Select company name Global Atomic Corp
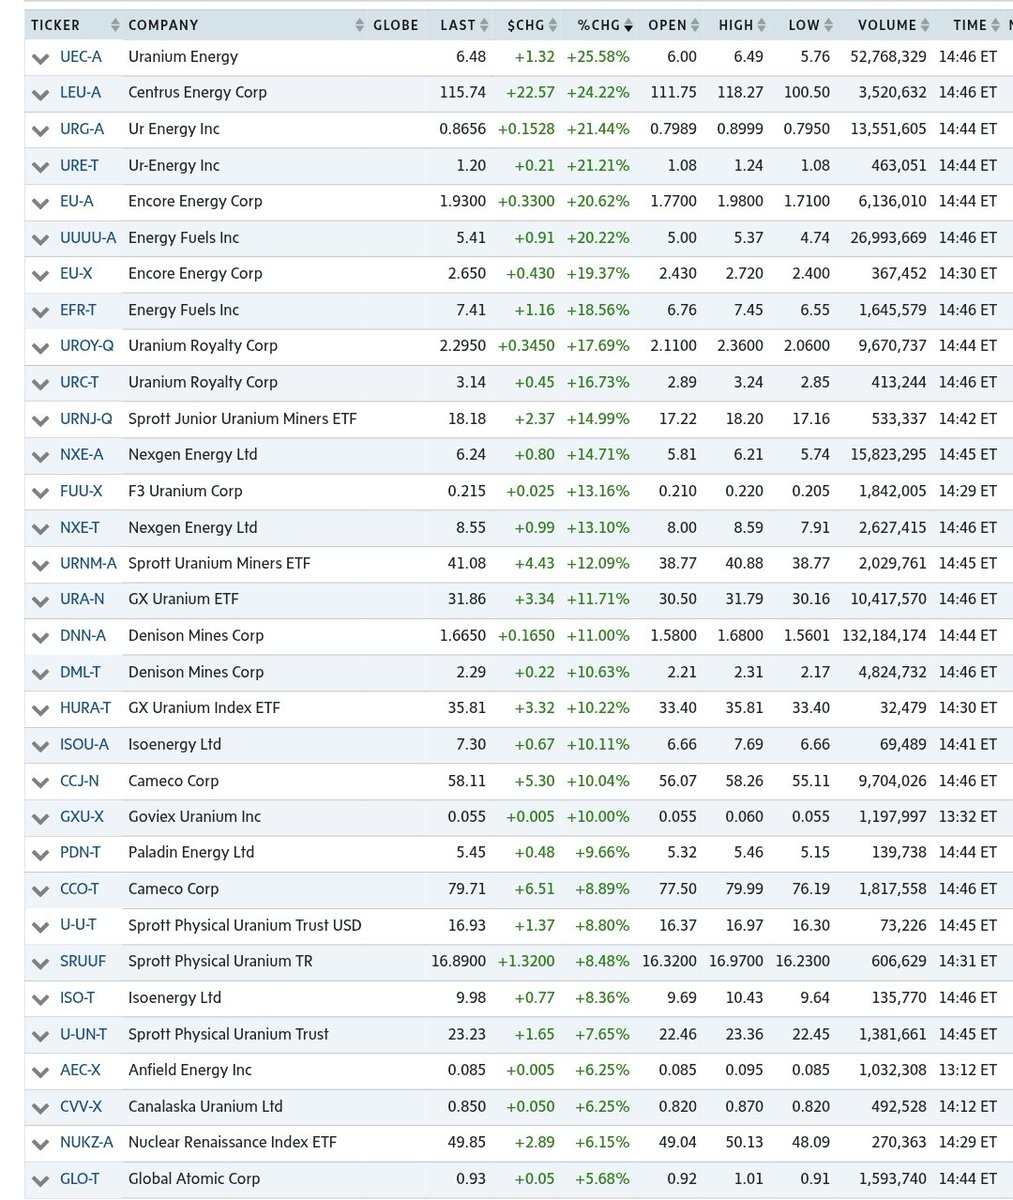Image resolution: width=1013 pixels, height=1200 pixels. tap(194, 1178)
